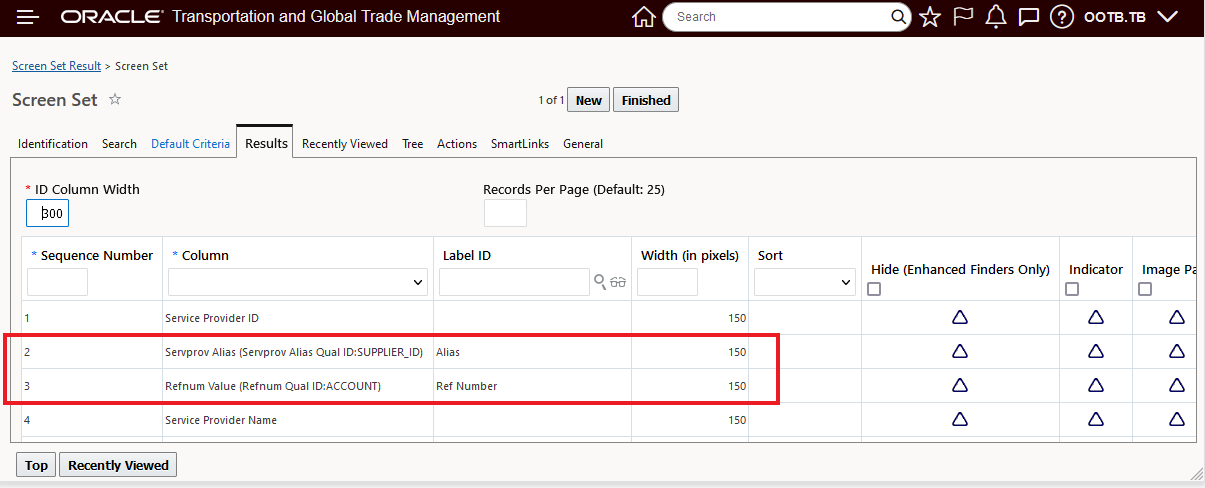Click the Finished button

646,100
